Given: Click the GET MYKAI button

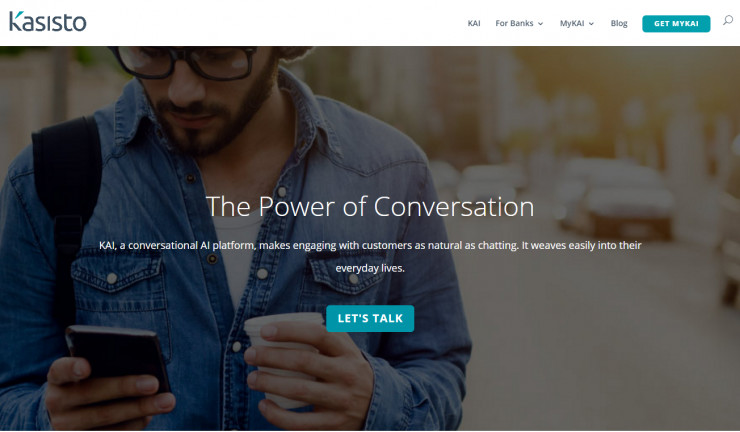Looking at the screenshot, I should (x=676, y=24).
